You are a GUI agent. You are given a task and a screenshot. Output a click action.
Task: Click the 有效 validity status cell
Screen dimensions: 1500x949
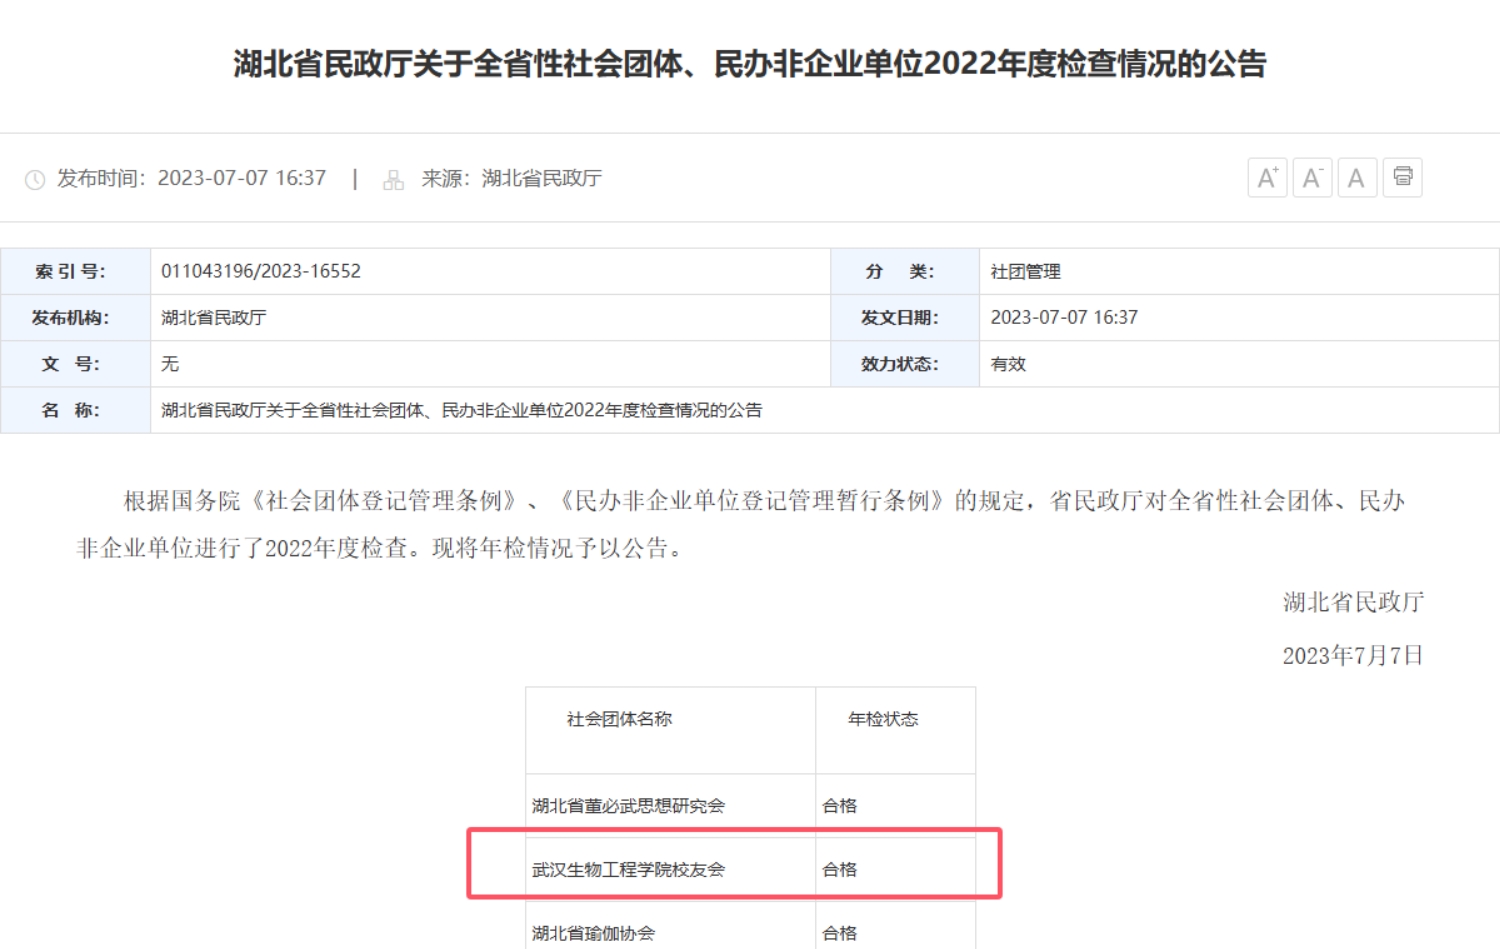click(1008, 364)
